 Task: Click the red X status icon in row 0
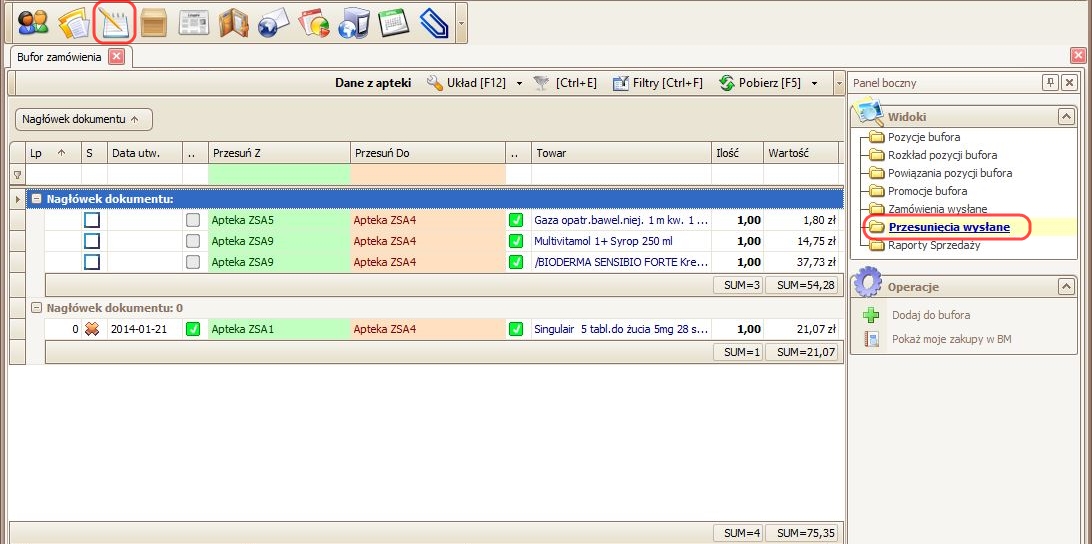tap(92, 328)
